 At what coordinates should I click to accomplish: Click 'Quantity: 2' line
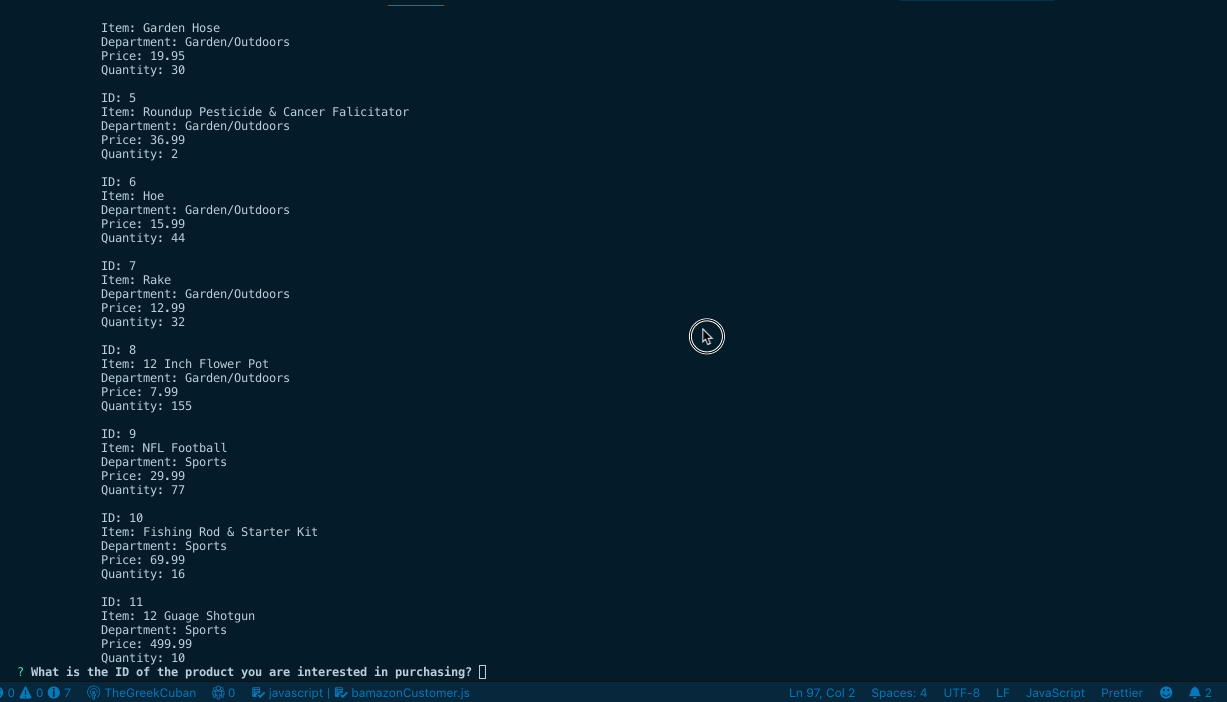139,154
